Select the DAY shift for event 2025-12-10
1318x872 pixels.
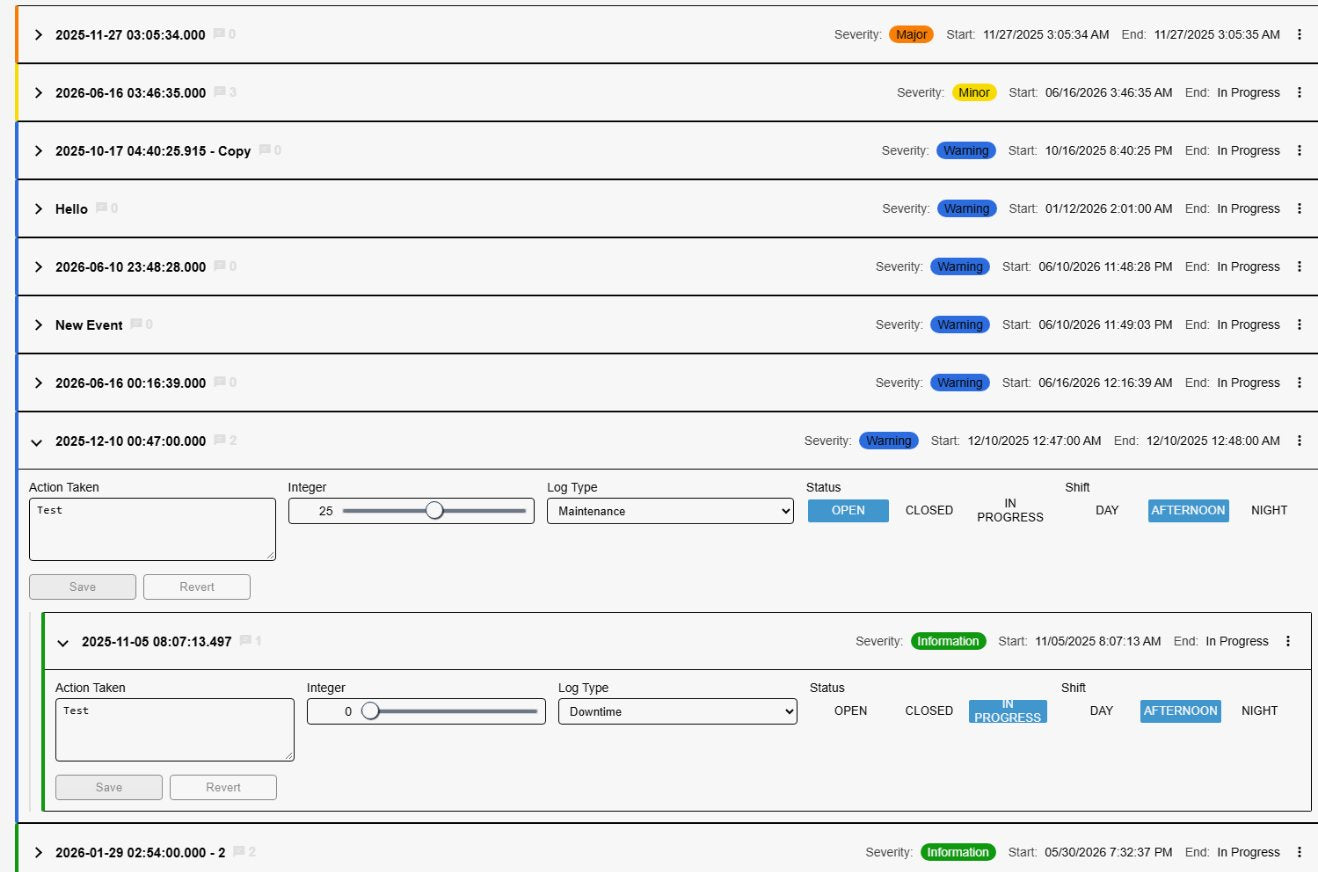click(x=1107, y=511)
